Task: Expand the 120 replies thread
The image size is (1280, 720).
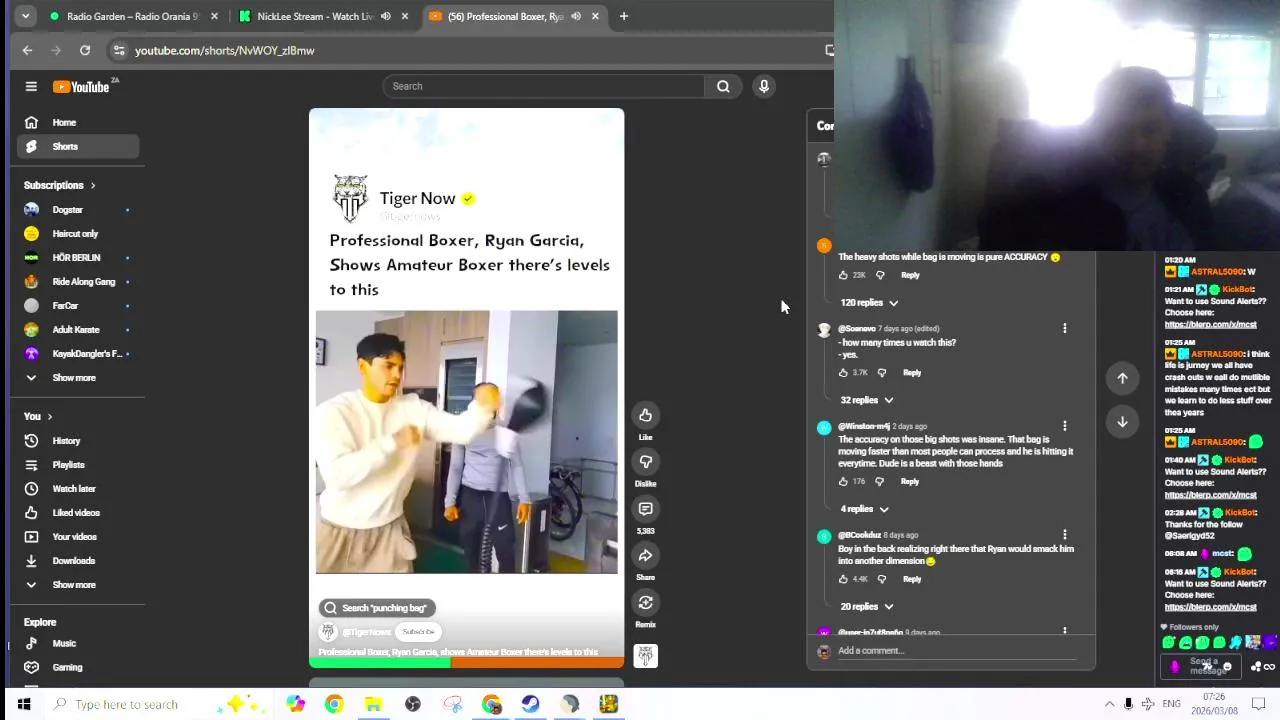Action: tap(869, 303)
